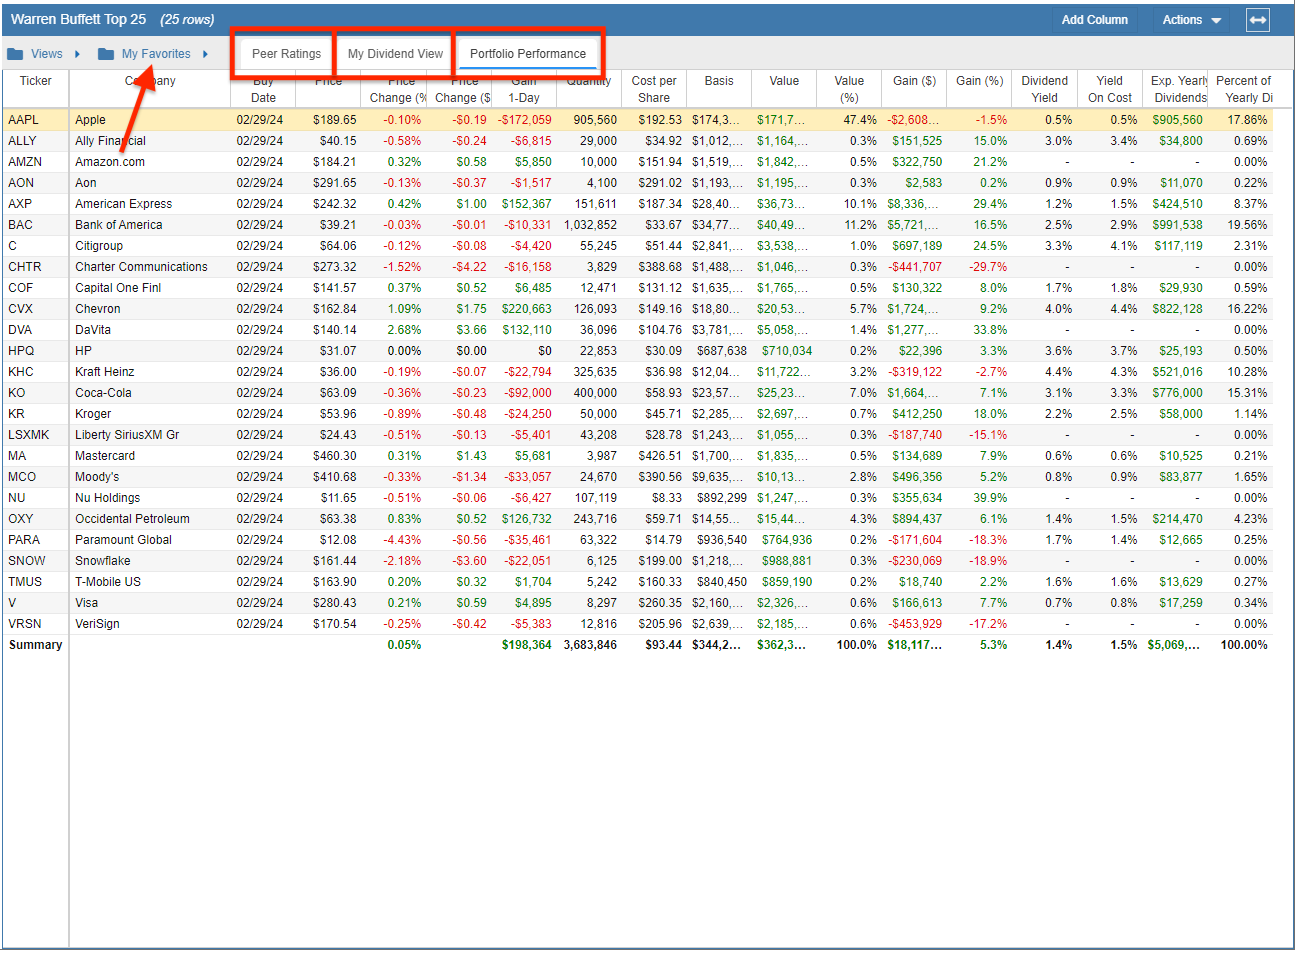Click Summary total quantity 3,683,846
Viewport: 1297px width, 955px height.
(590, 645)
